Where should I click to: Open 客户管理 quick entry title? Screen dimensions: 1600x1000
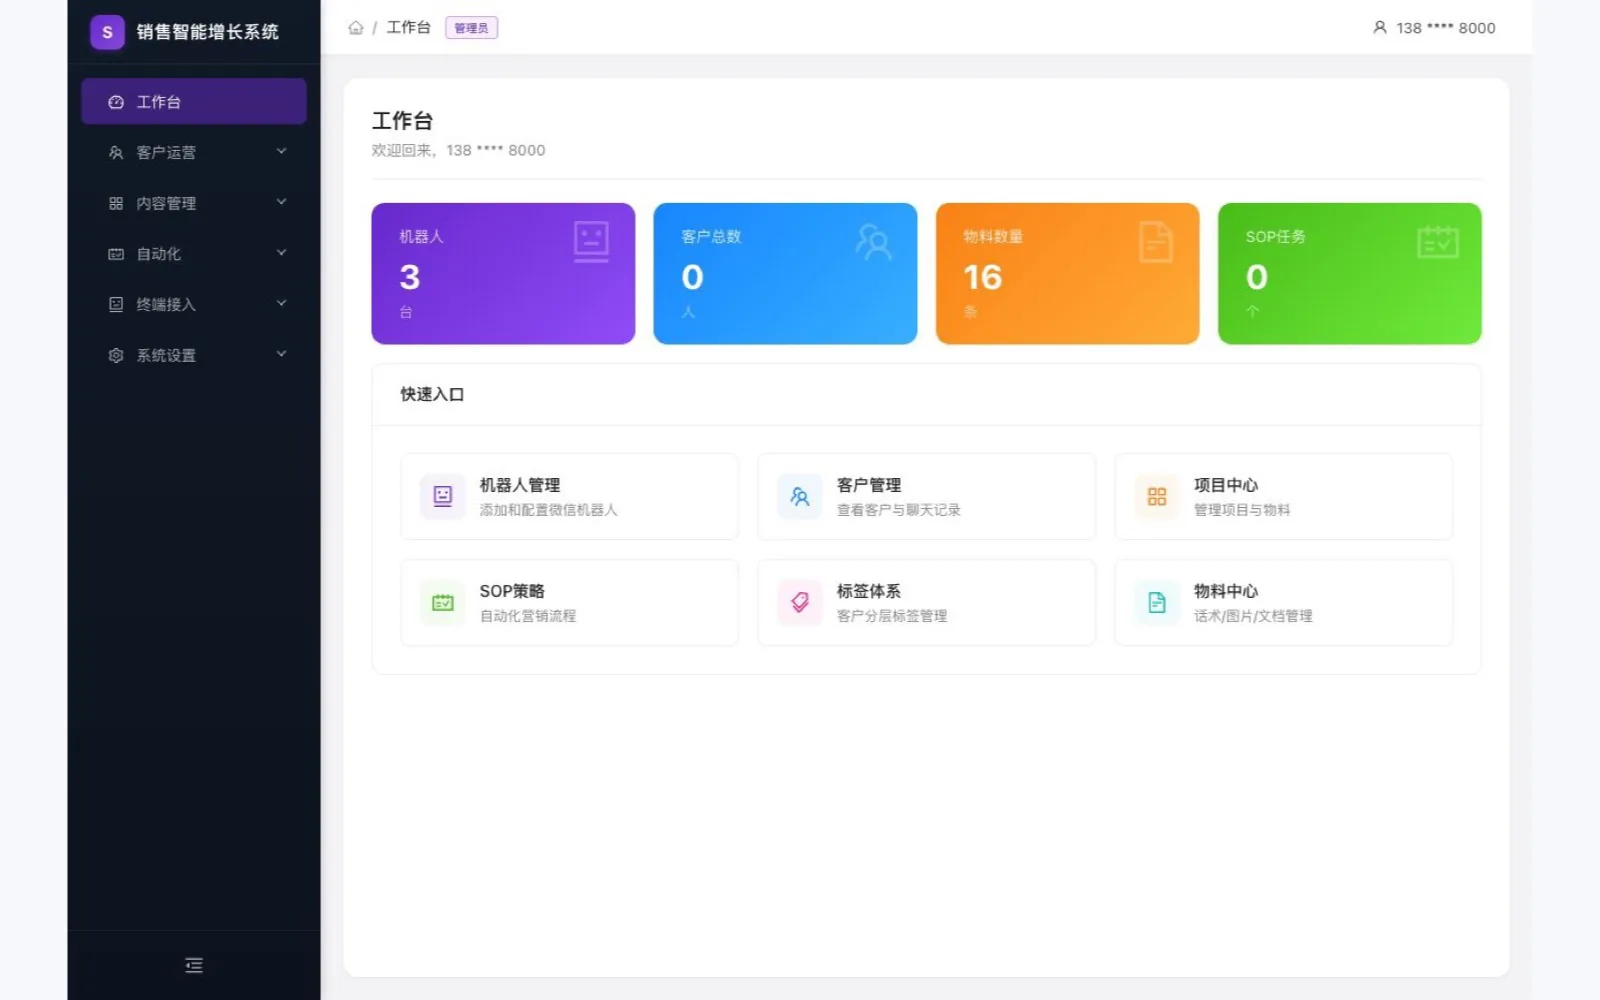(x=869, y=485)
